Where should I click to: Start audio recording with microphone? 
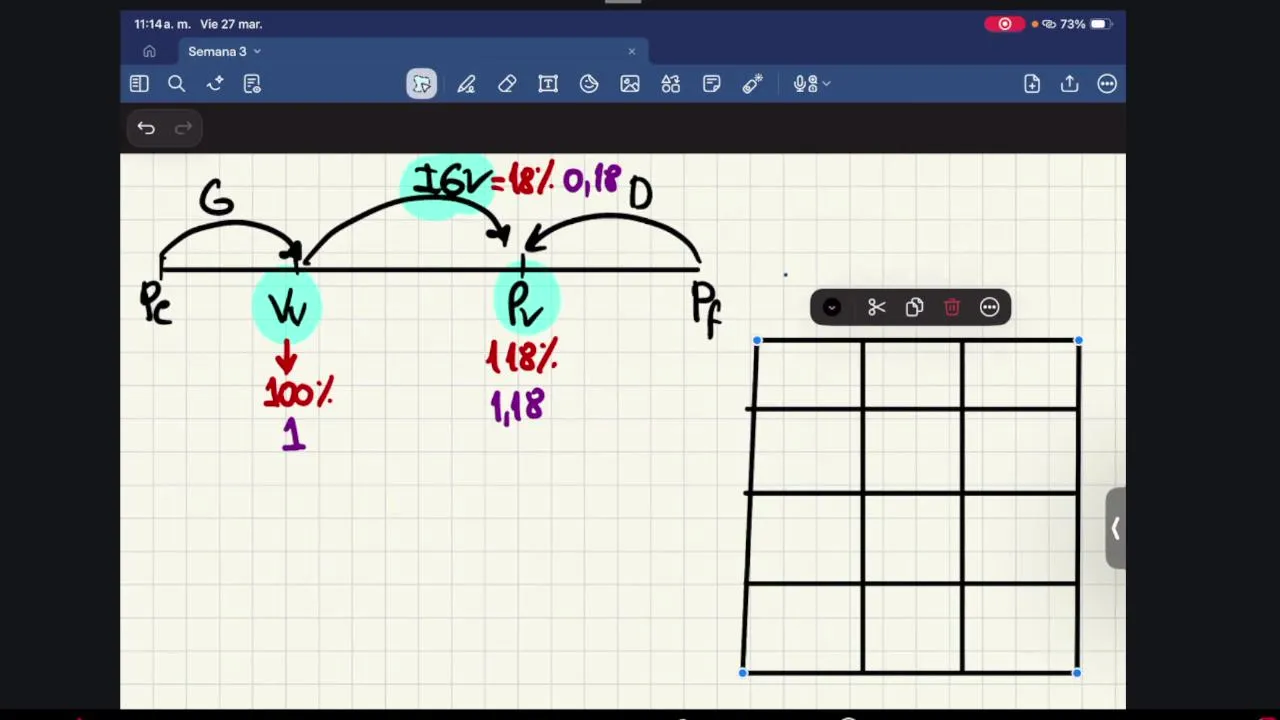point(806,84)
